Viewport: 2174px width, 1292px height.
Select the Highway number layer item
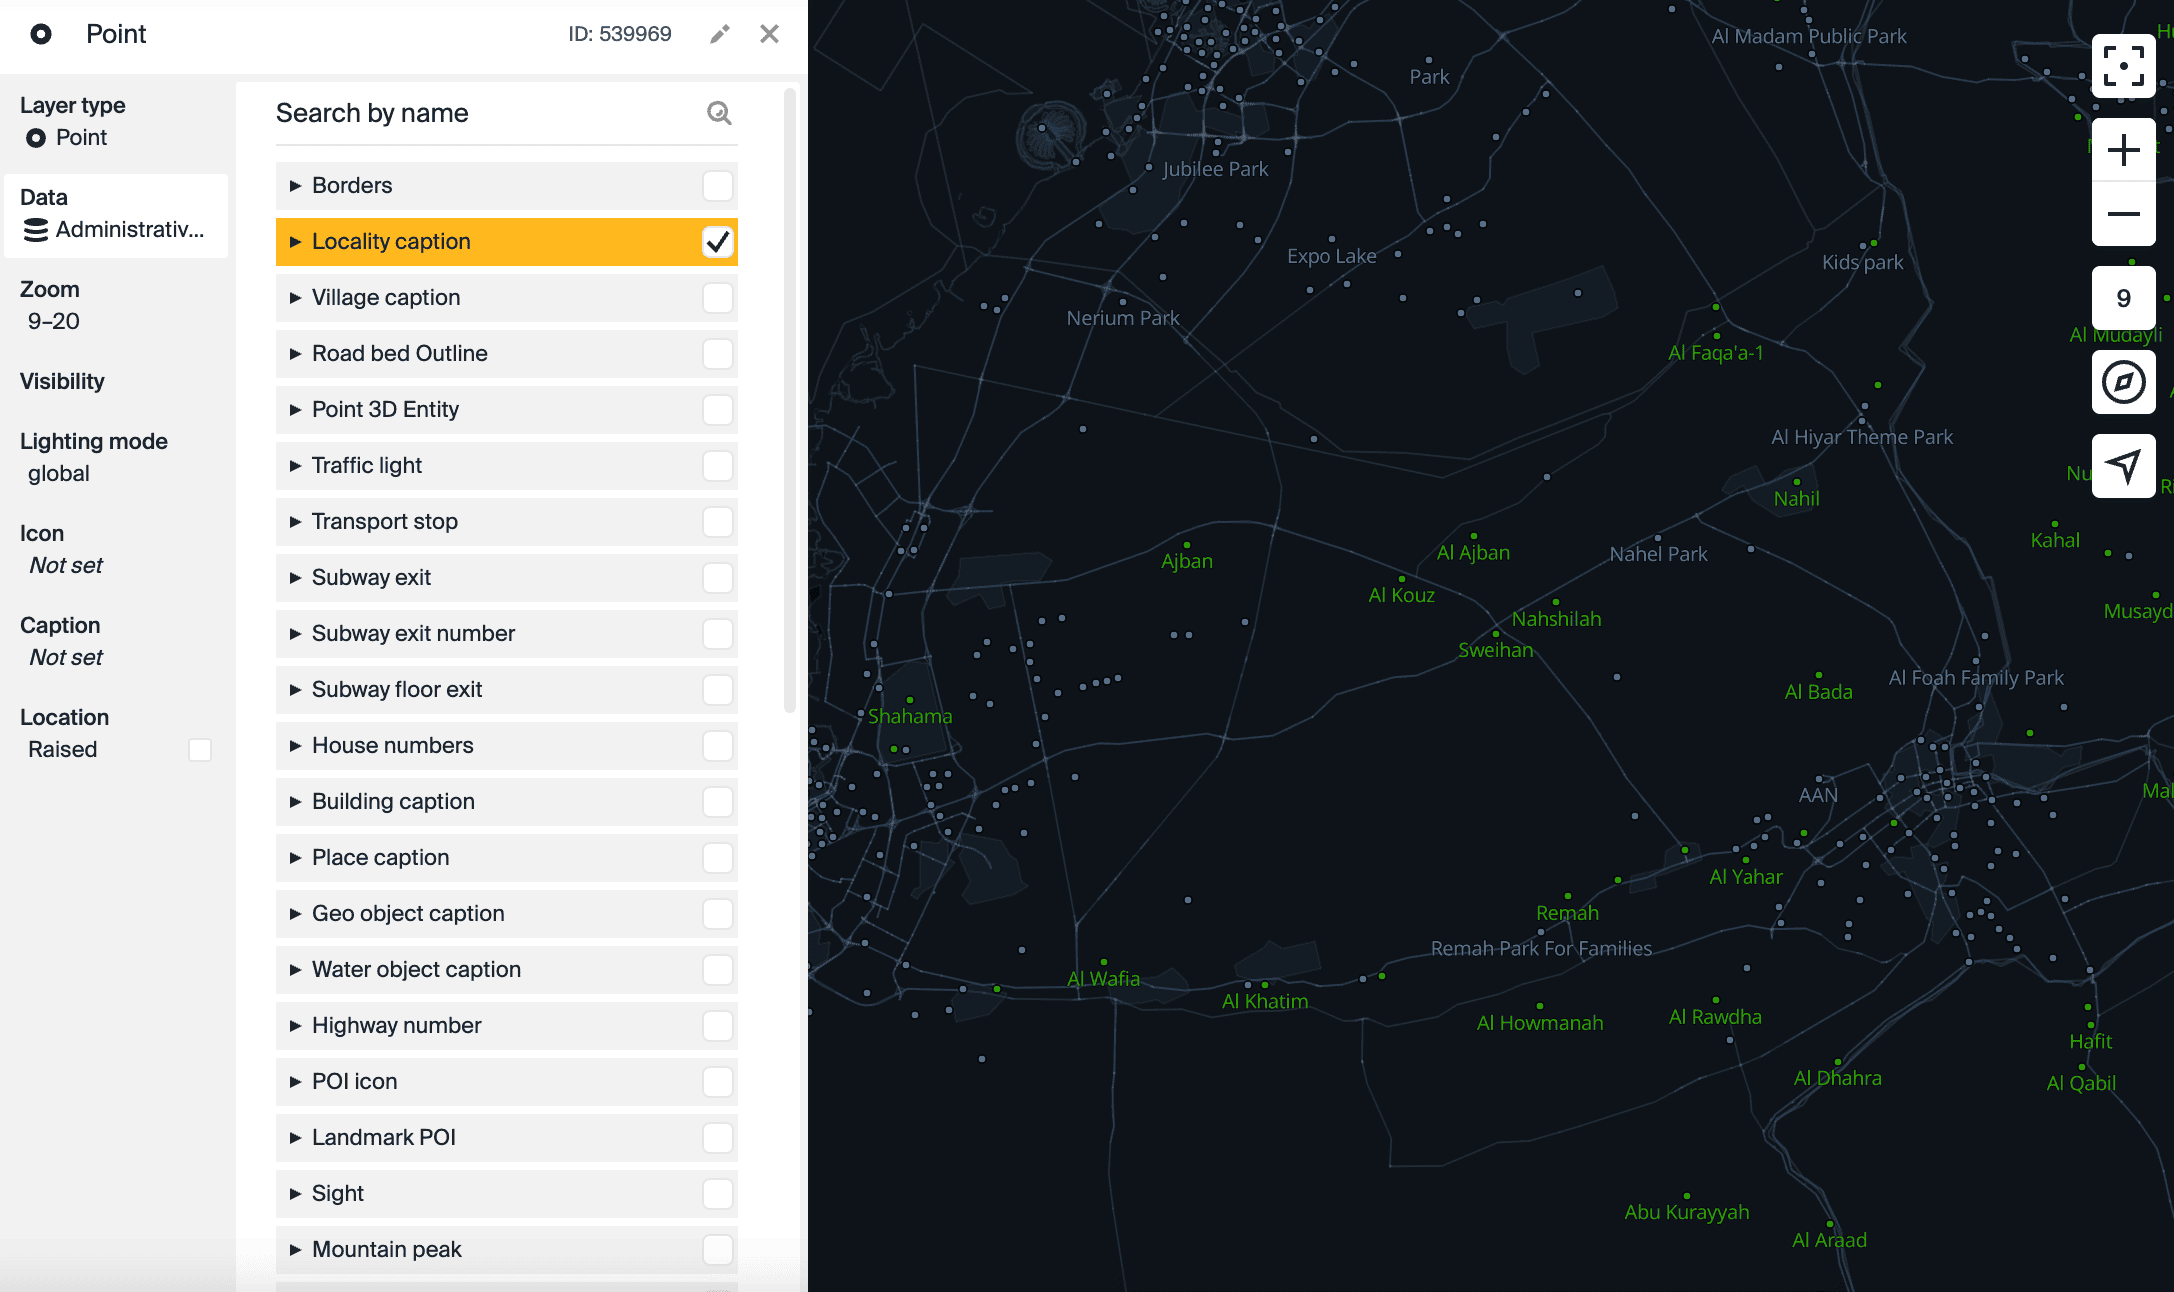397,1026
